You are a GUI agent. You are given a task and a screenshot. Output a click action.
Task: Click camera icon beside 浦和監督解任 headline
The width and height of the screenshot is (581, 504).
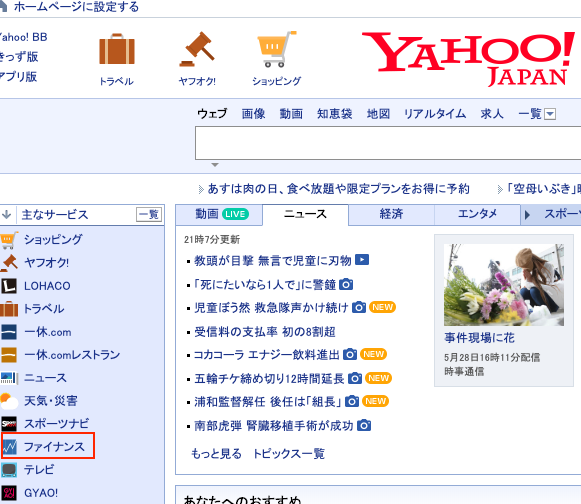coord(352,401)
